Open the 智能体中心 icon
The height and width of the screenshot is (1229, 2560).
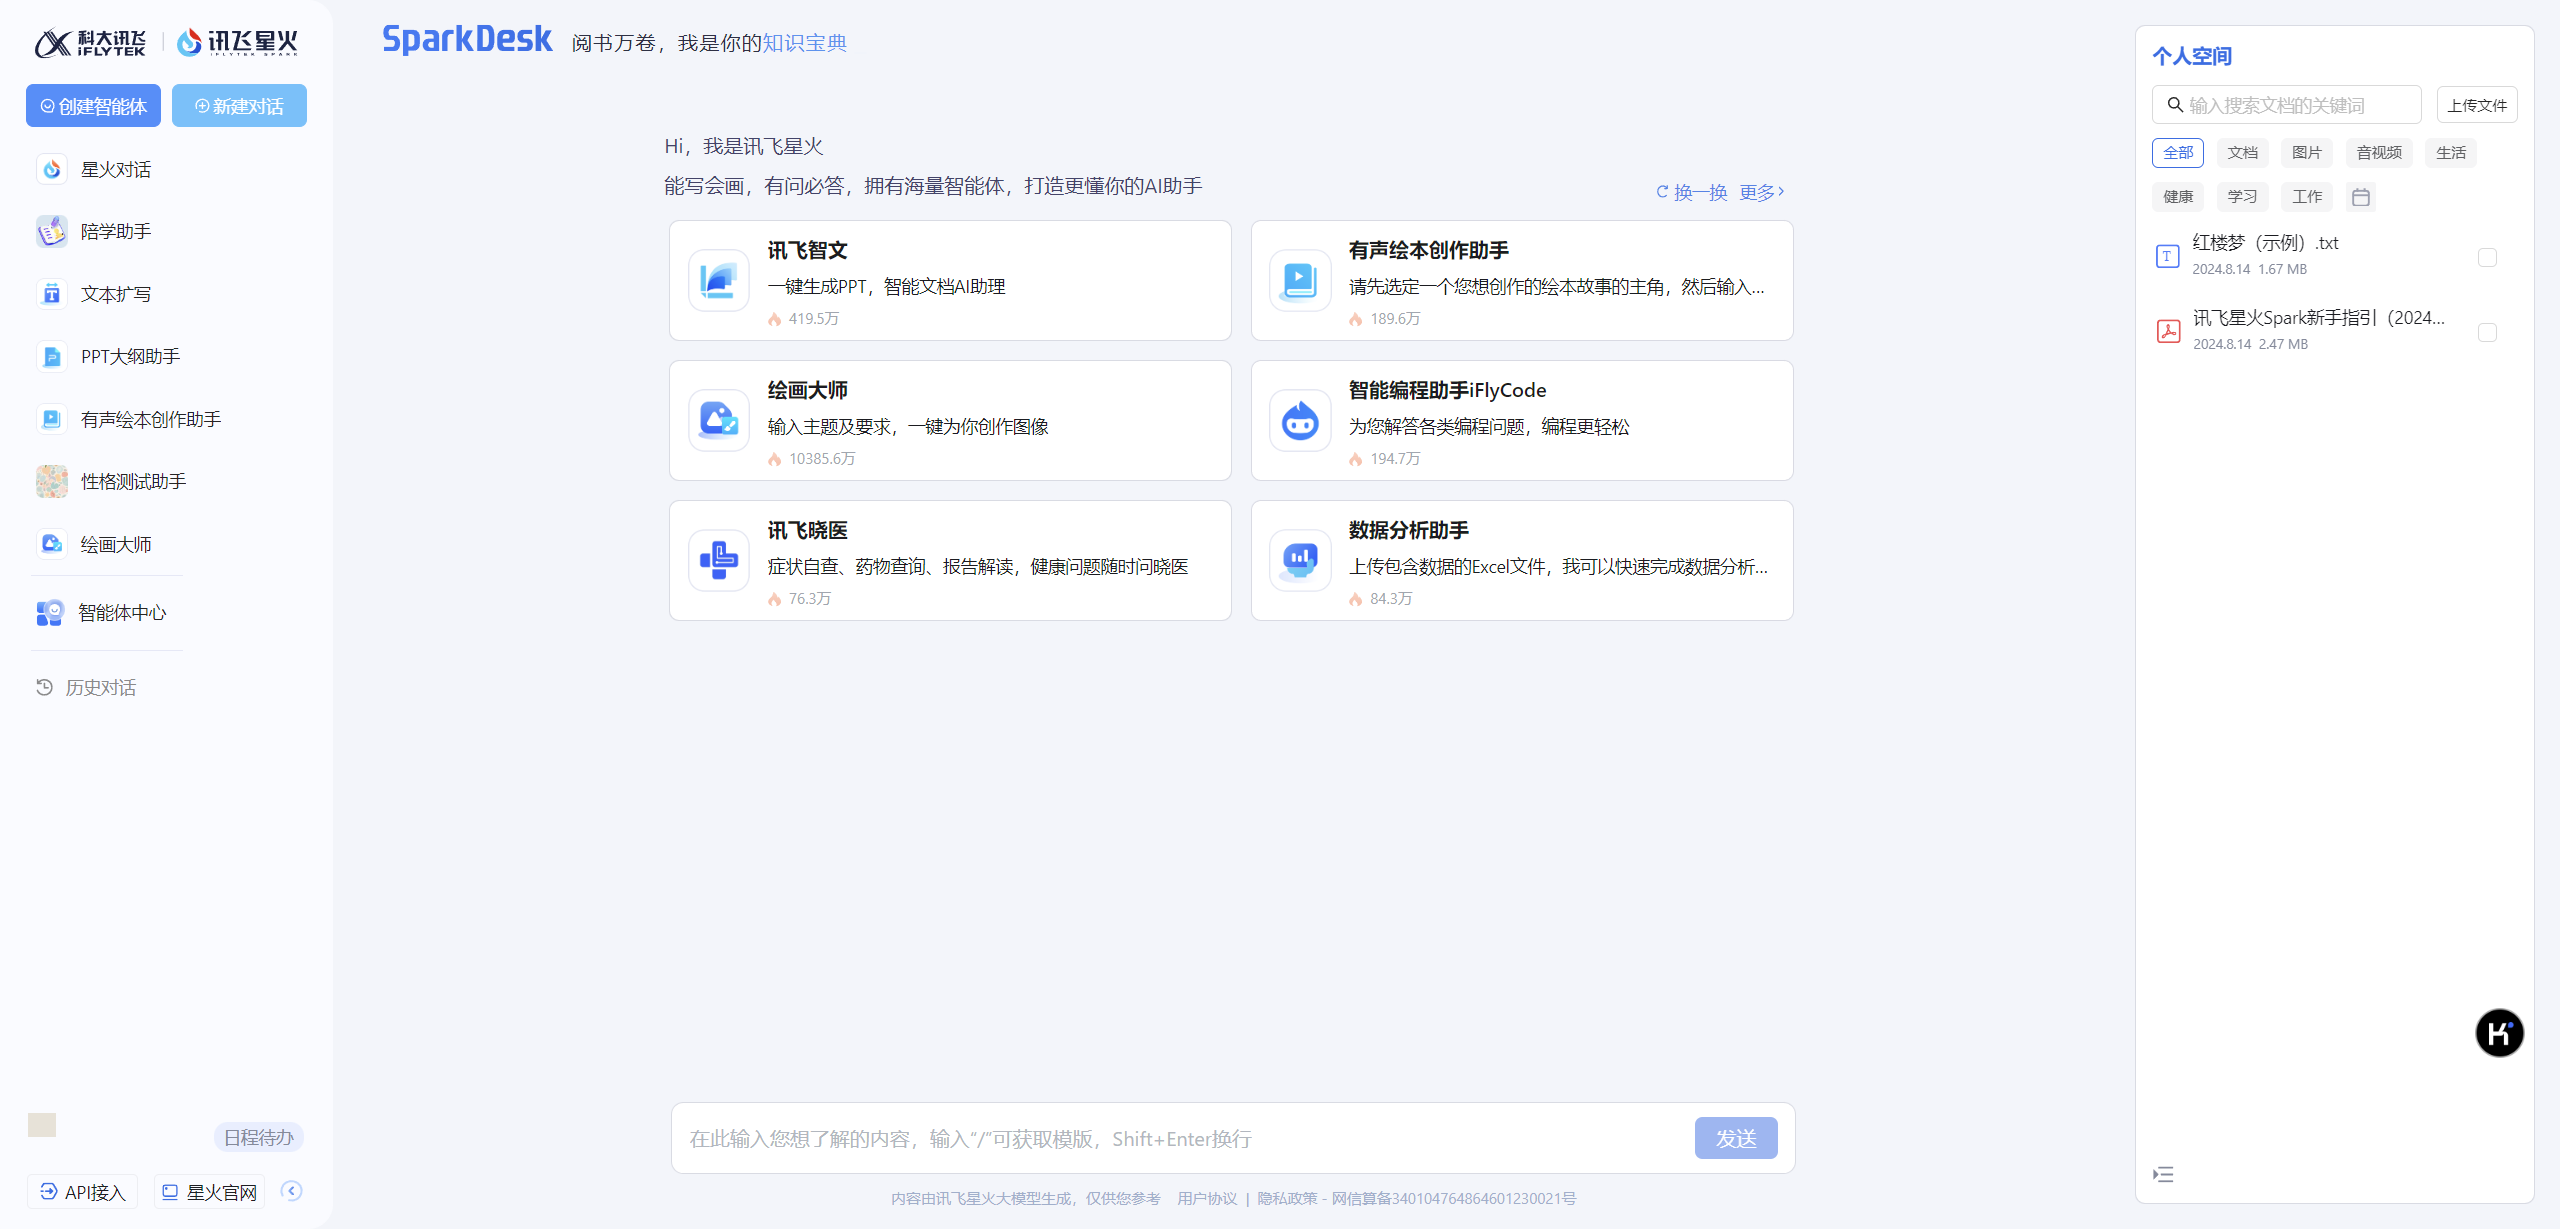click(50, 612)
